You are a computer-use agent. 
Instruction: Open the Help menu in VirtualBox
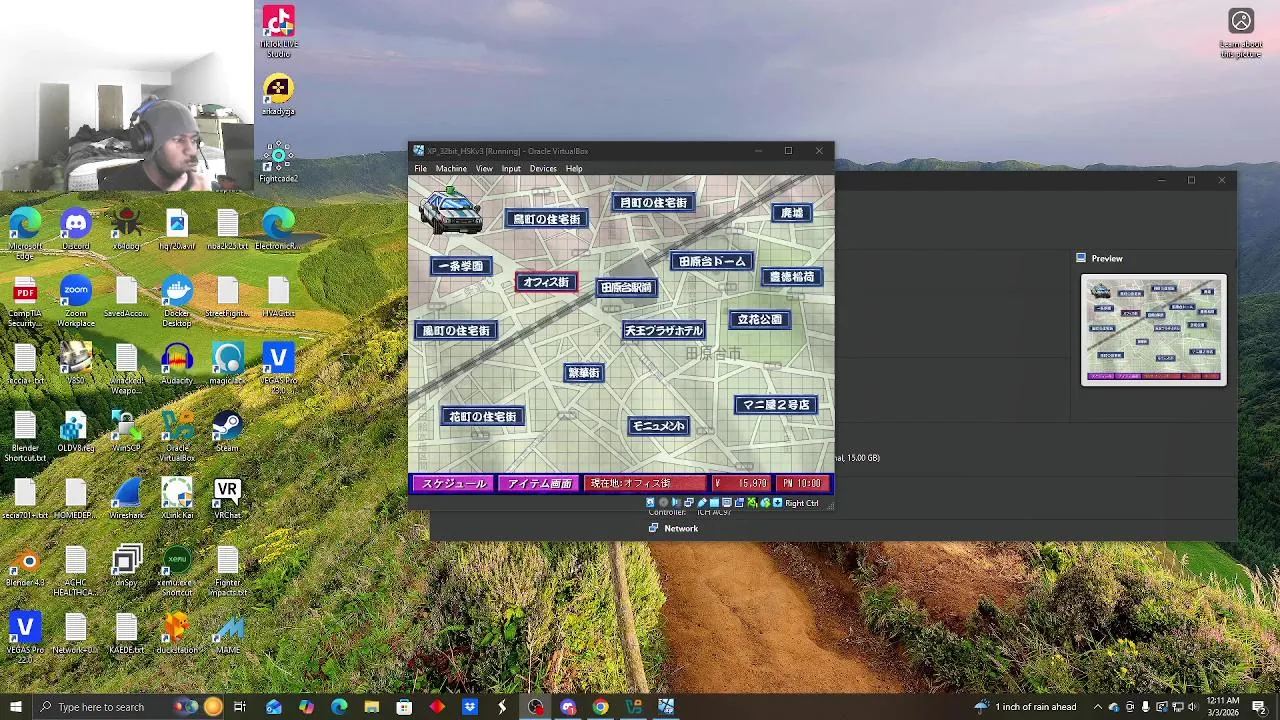[574, 168]
